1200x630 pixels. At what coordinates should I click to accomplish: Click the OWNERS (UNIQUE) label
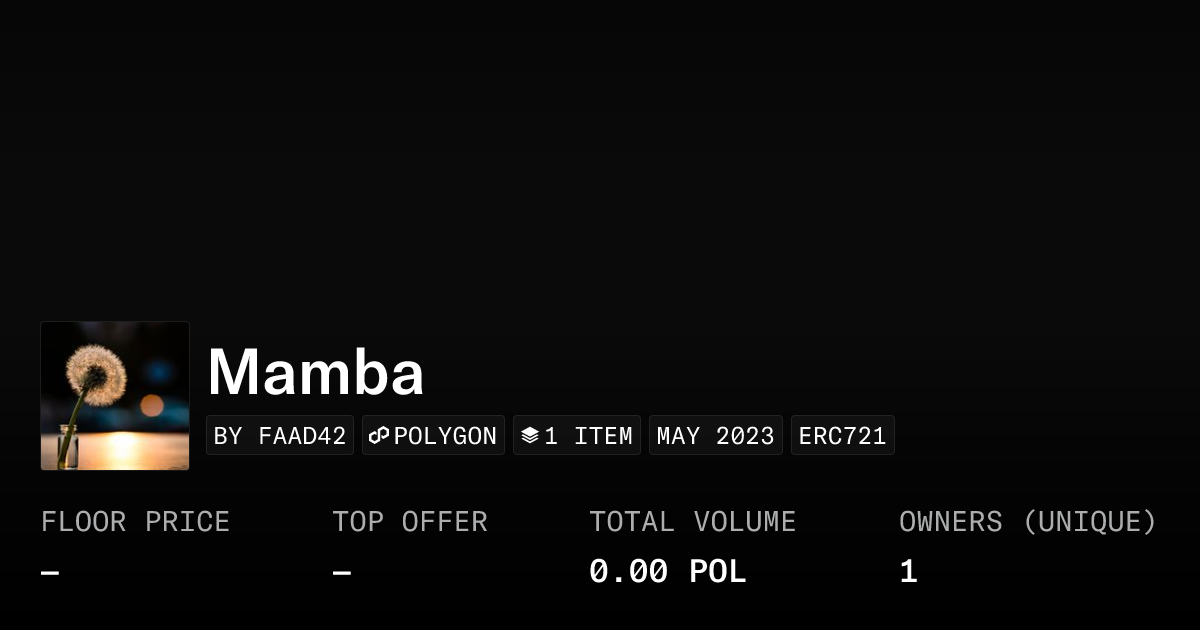point(1027,522)
